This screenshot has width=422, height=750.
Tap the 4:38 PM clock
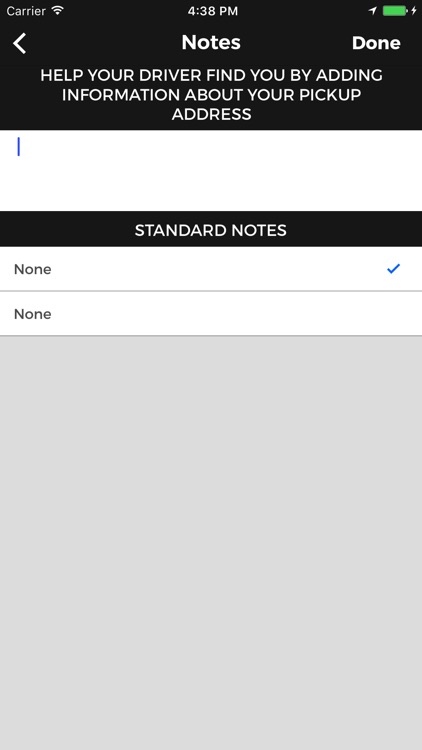(212, 11)
